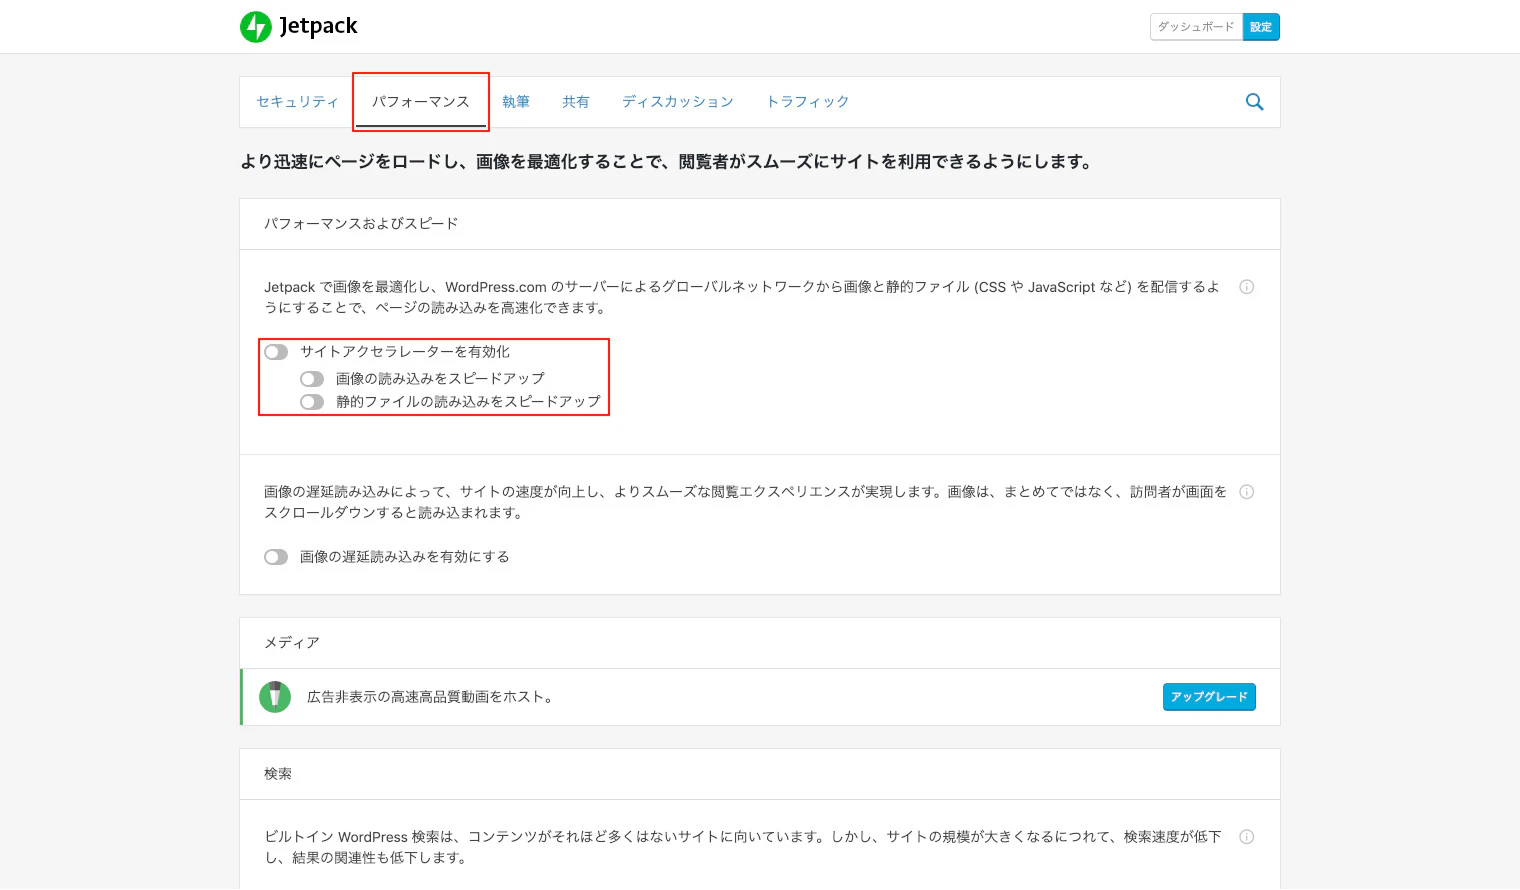Image resolution: width=1520 pixels, height=890 pixels.
Task: Click the Jetpack wordmark text
Action: tap(318, 27)
